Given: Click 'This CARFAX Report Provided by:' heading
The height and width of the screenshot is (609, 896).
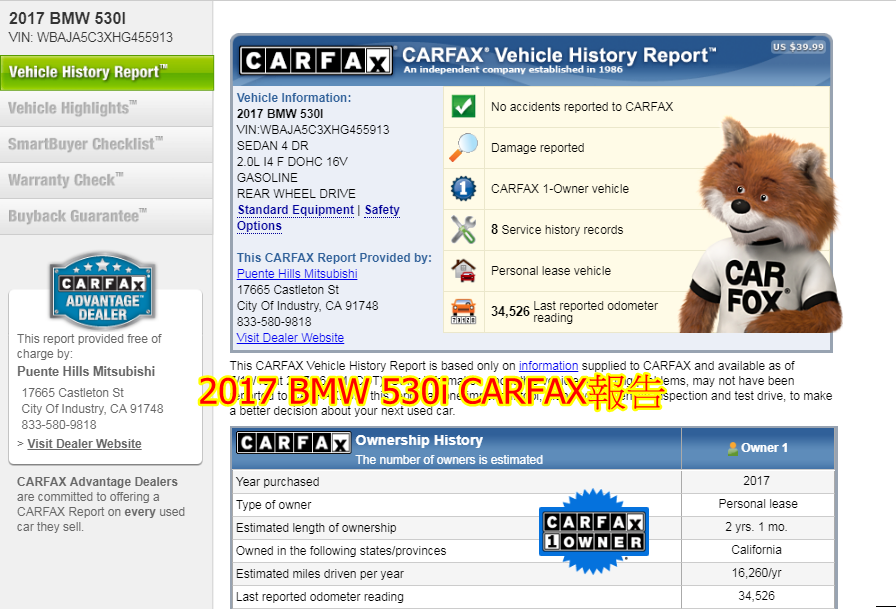Looking at the screenshot, I should (x=334, y=258).
